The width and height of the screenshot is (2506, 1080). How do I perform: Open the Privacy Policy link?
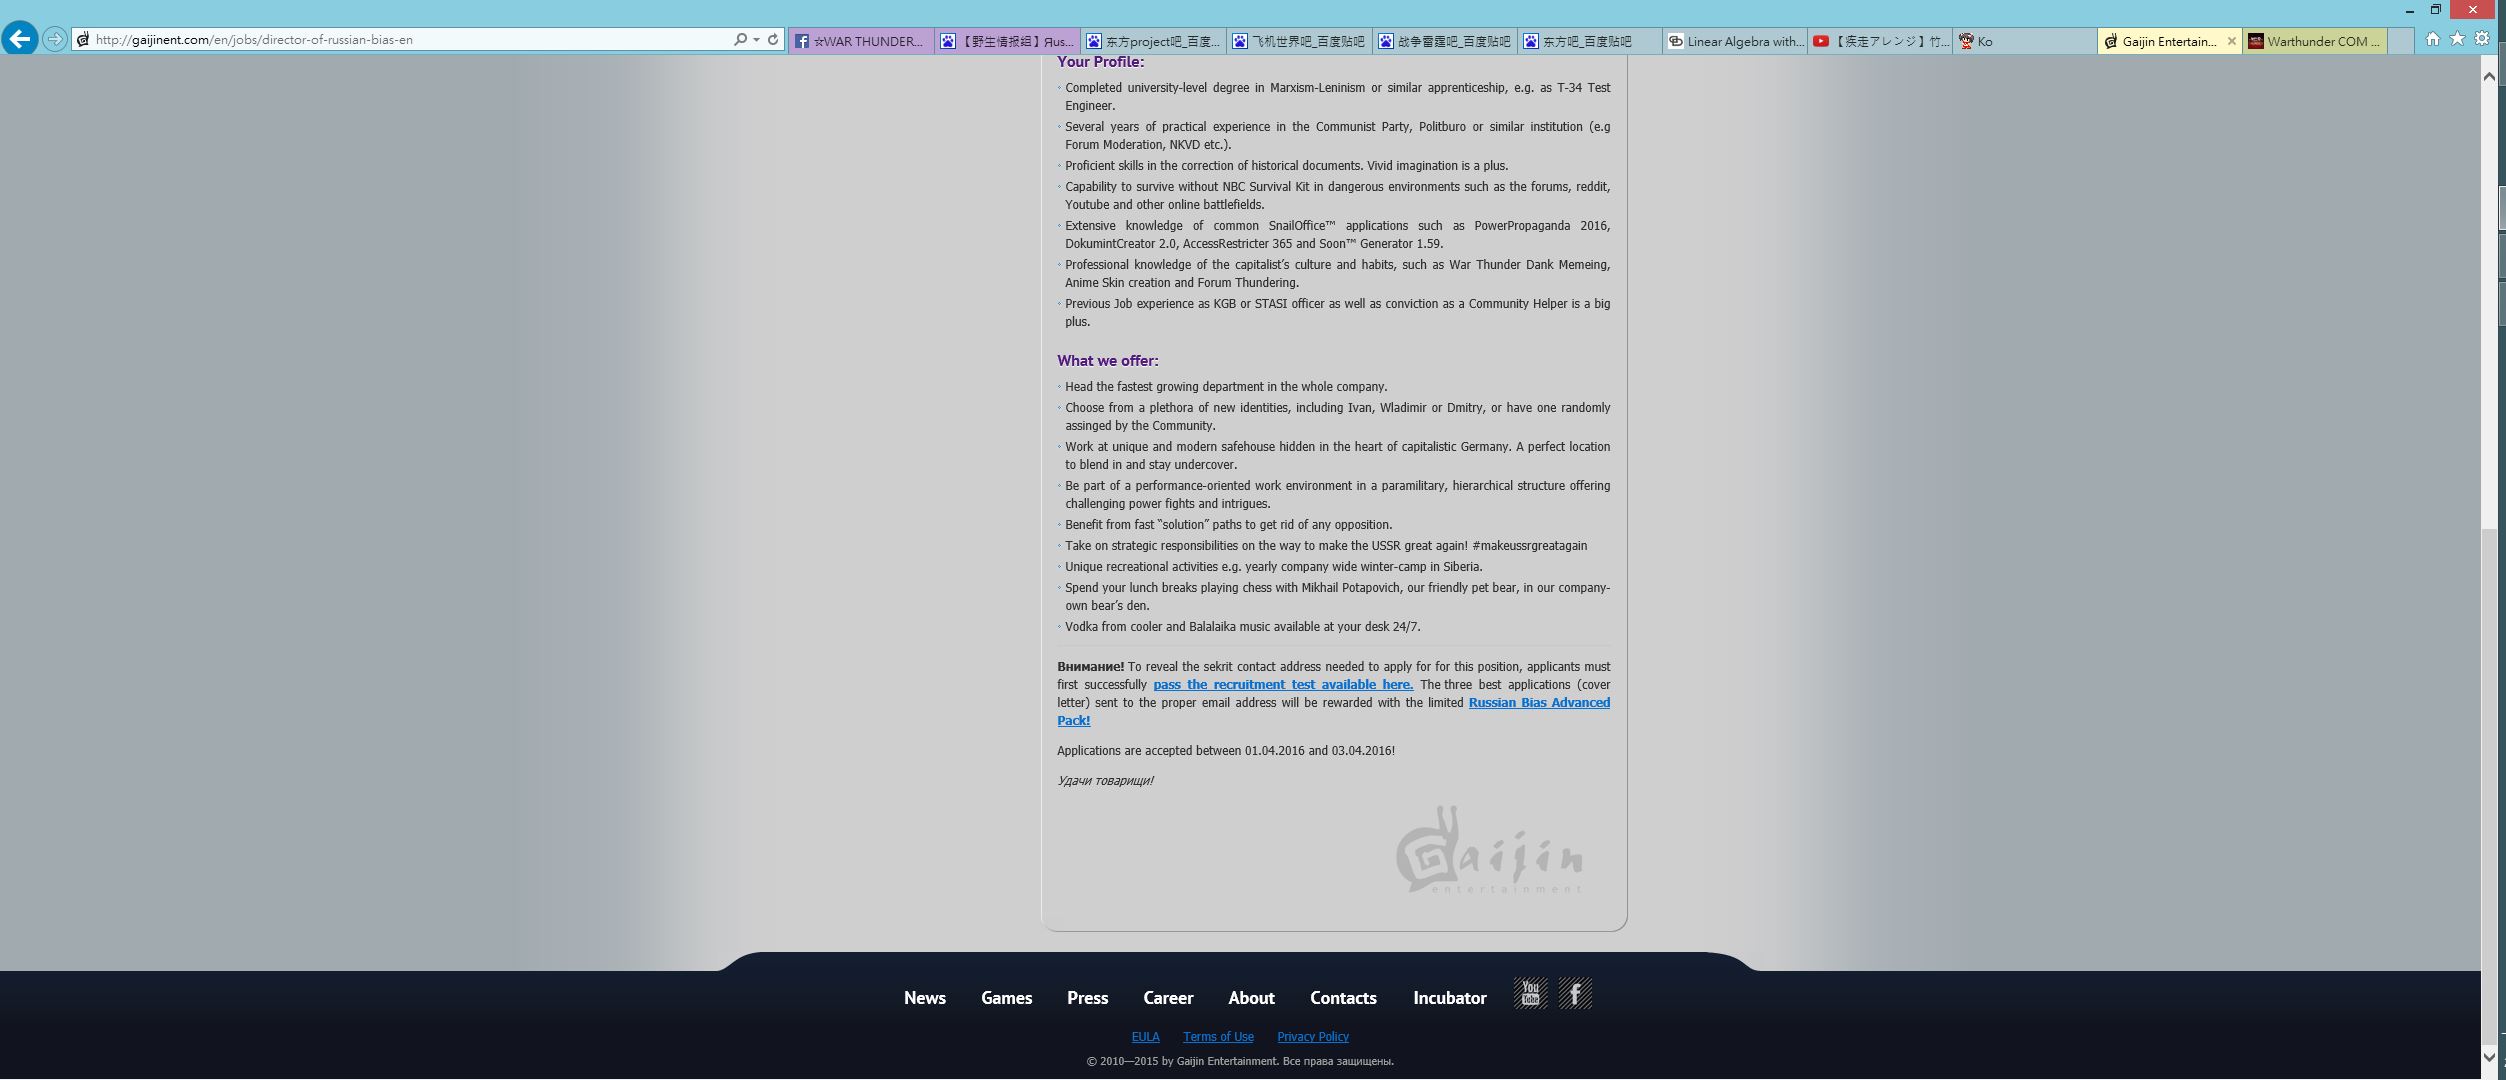tap(1312, 1037)
